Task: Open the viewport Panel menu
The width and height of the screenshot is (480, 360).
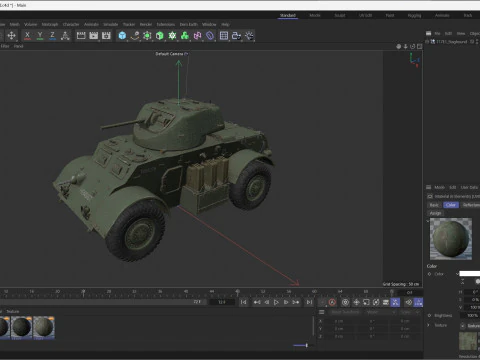Action: pyautogui.click(x=19, y=46)
